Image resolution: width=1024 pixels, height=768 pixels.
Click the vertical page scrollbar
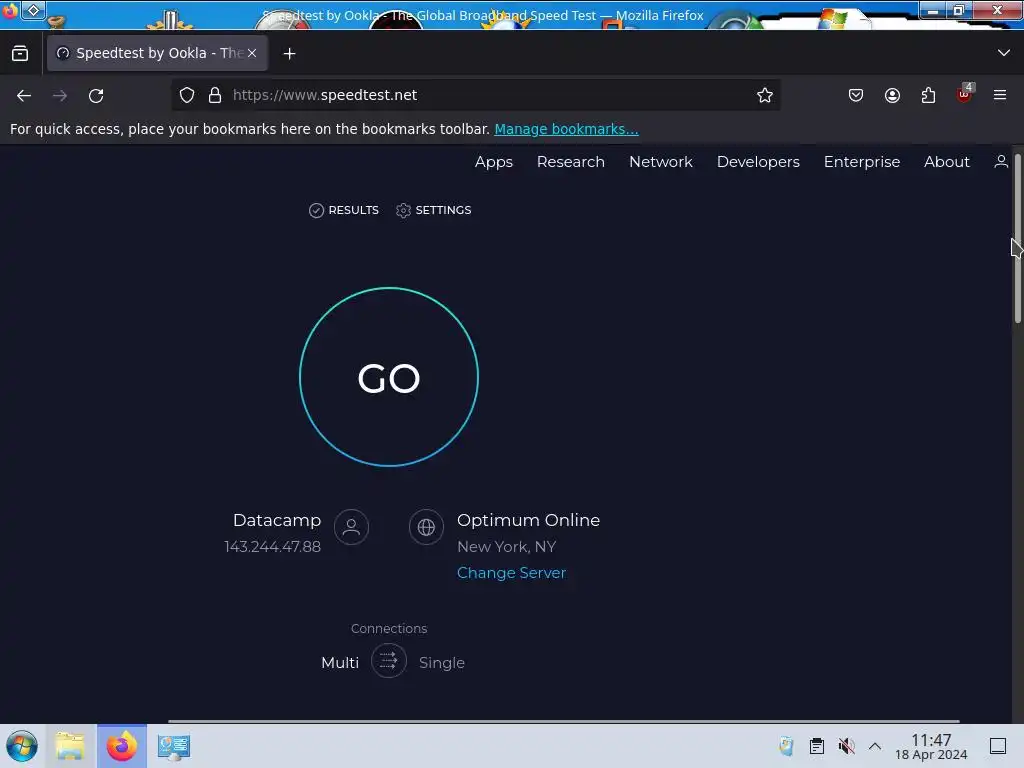pyautogui.click(x=1017, y=238)
